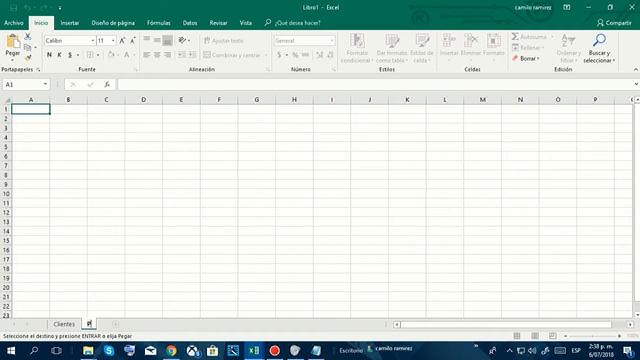Click the percent style icon

(295, 55)
